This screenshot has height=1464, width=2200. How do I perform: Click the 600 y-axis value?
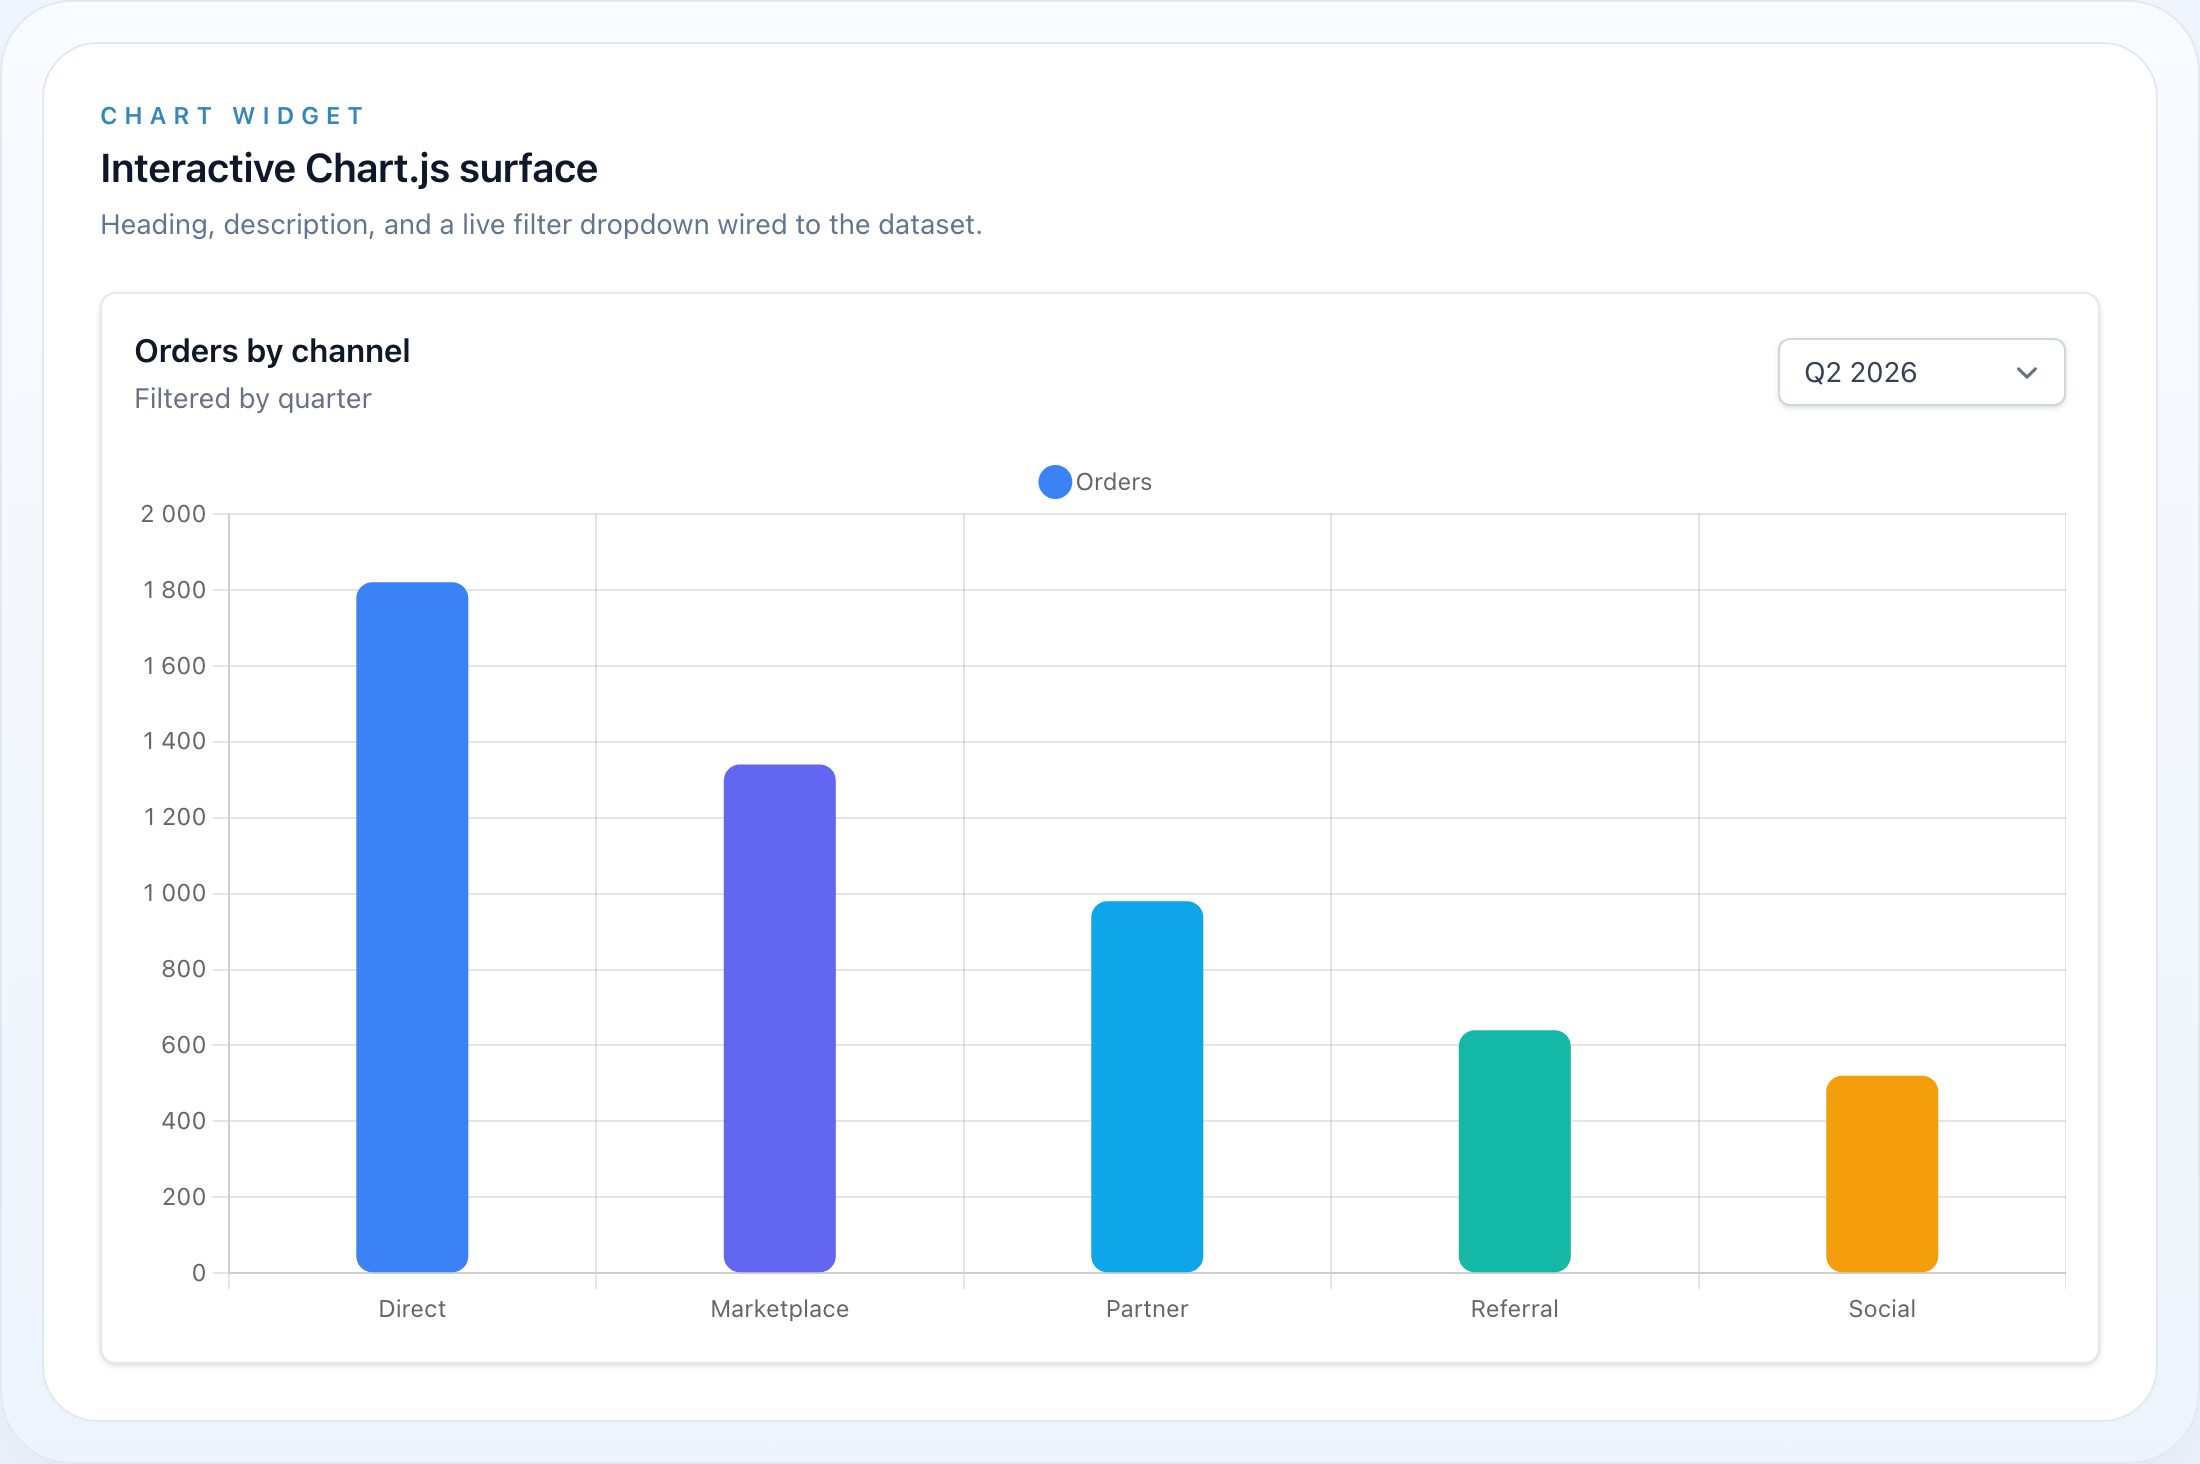point(184,1045)
